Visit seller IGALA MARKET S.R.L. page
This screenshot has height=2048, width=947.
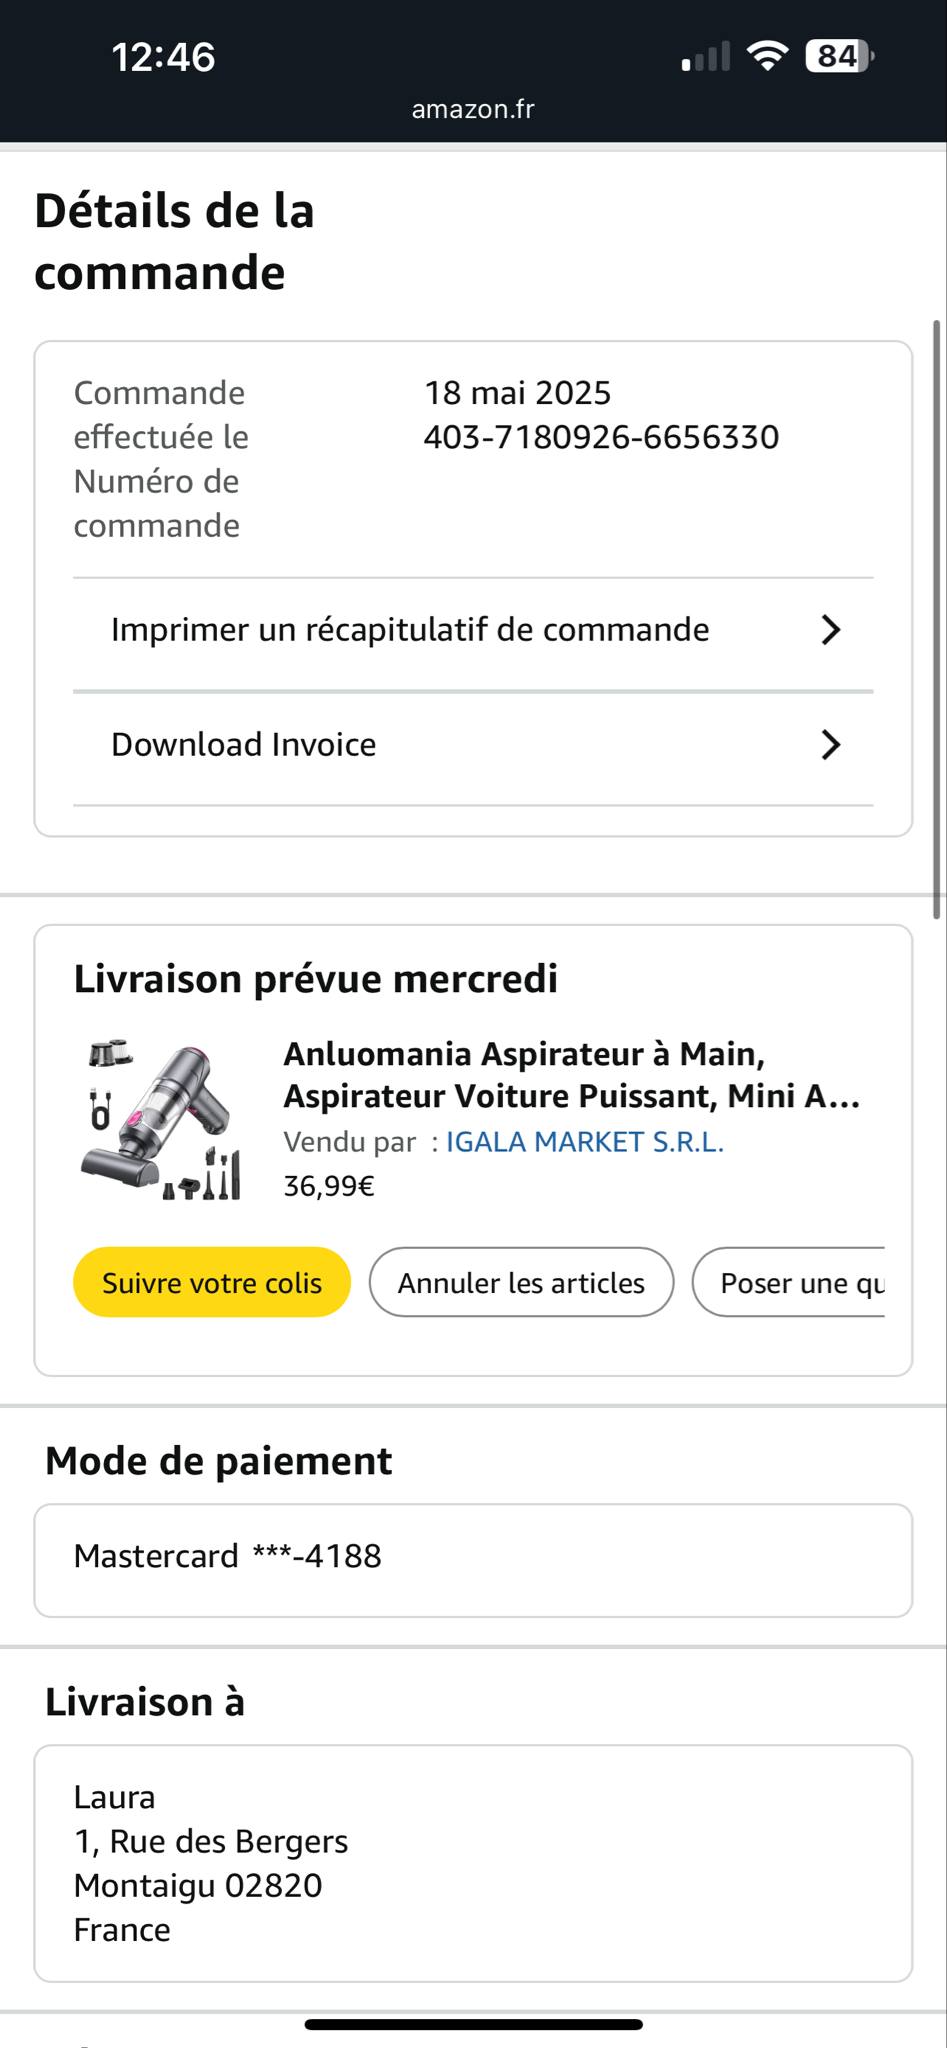584,1142
